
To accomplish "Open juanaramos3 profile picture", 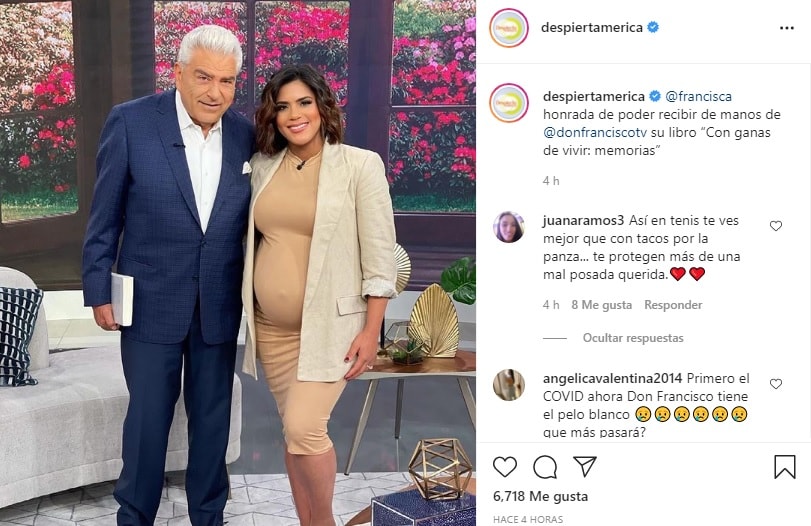I will click(509, 227).
